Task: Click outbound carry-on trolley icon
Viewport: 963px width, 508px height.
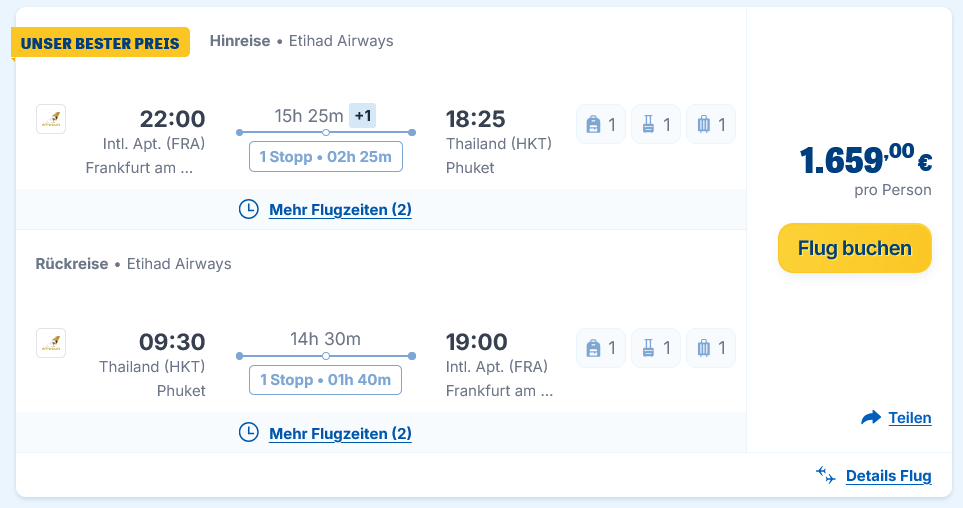Action: pos(648,125)
